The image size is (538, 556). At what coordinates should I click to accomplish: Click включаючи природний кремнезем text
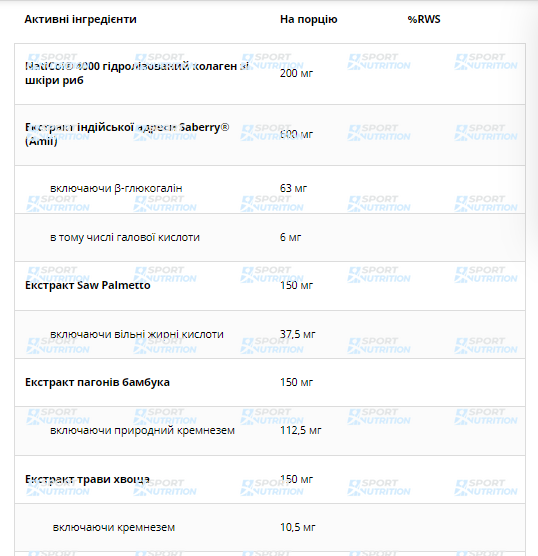(x=142, y=430)
